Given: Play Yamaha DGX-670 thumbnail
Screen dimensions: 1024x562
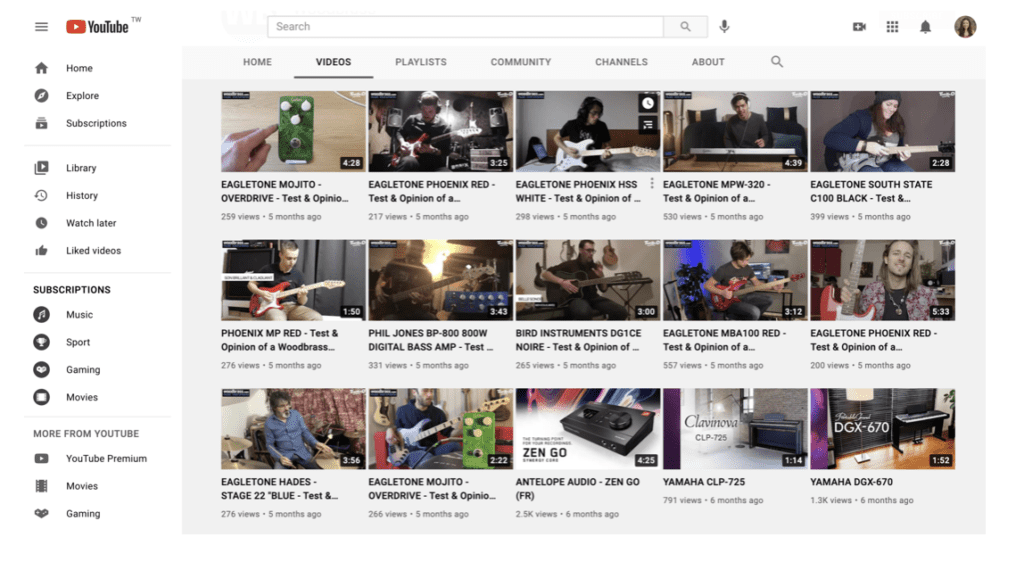Looking at the screenshot, I should click(x=882, y=429).
